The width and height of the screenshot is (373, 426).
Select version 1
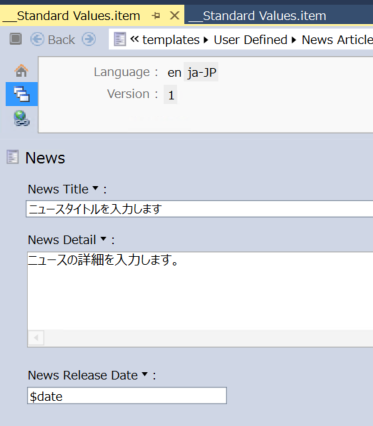[171, 95]
